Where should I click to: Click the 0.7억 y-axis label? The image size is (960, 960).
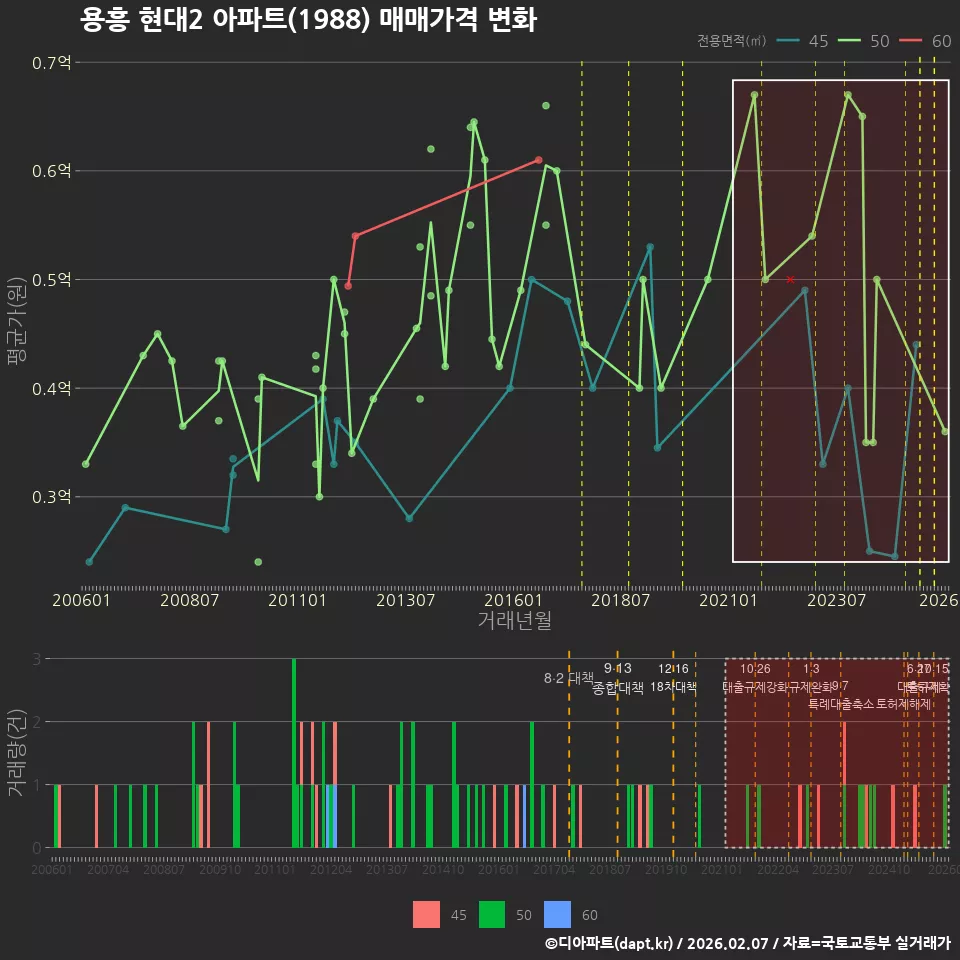tap(51, 62)
